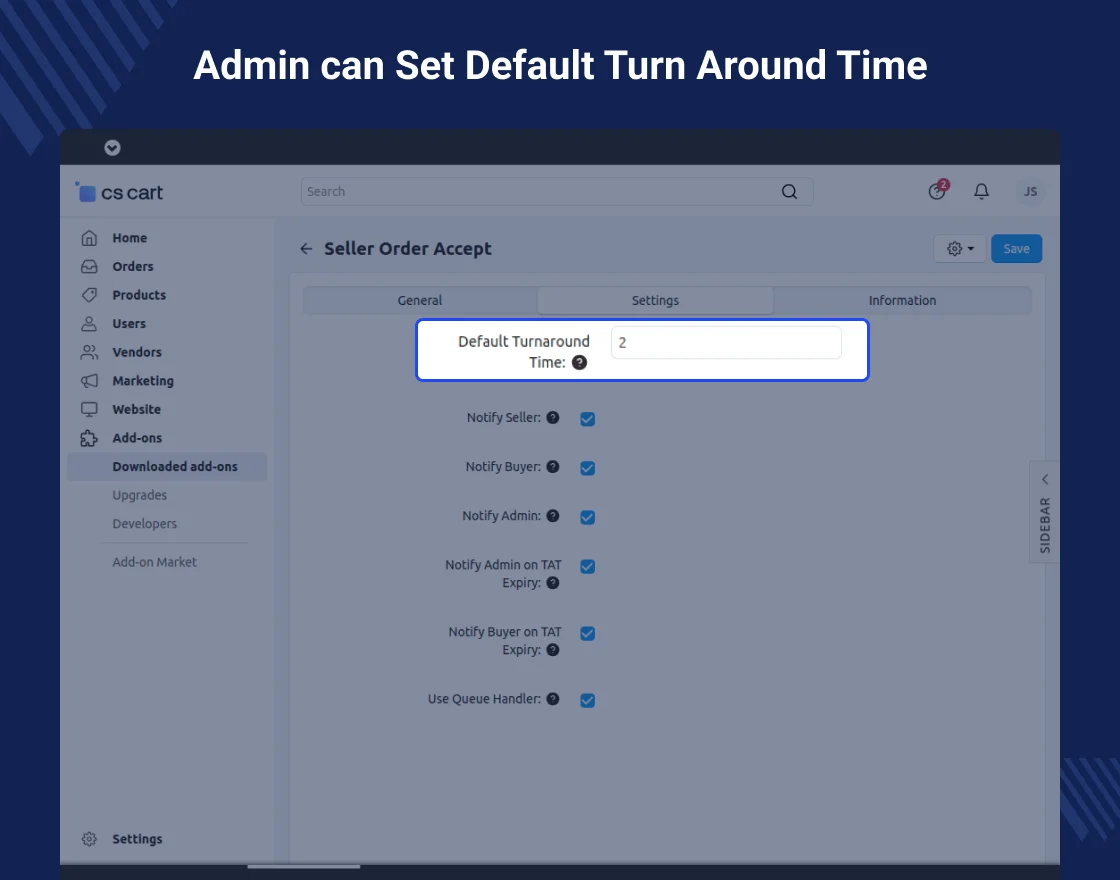Click the notifications bell icon
This screenshot has width=1120, height=880.
tap(982, 191)
